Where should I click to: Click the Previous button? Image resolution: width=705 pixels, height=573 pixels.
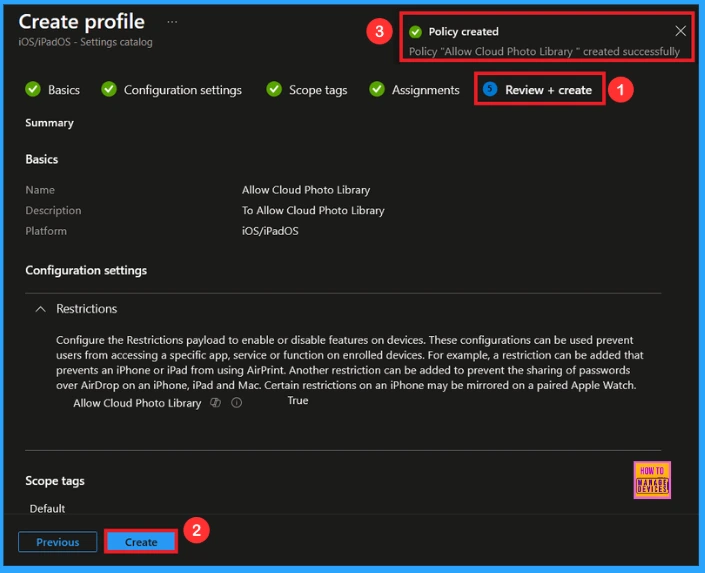coord(58,542)
